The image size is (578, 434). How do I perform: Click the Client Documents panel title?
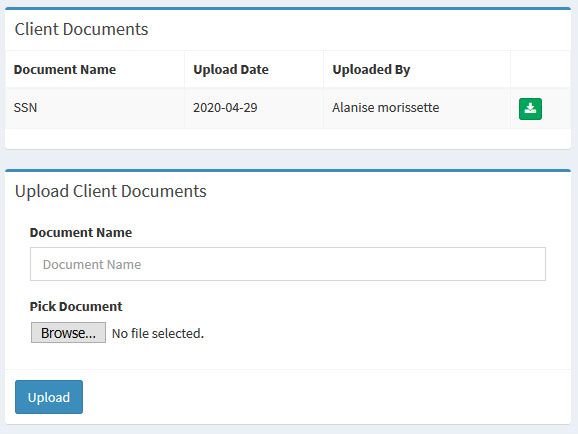coord(81,29)
